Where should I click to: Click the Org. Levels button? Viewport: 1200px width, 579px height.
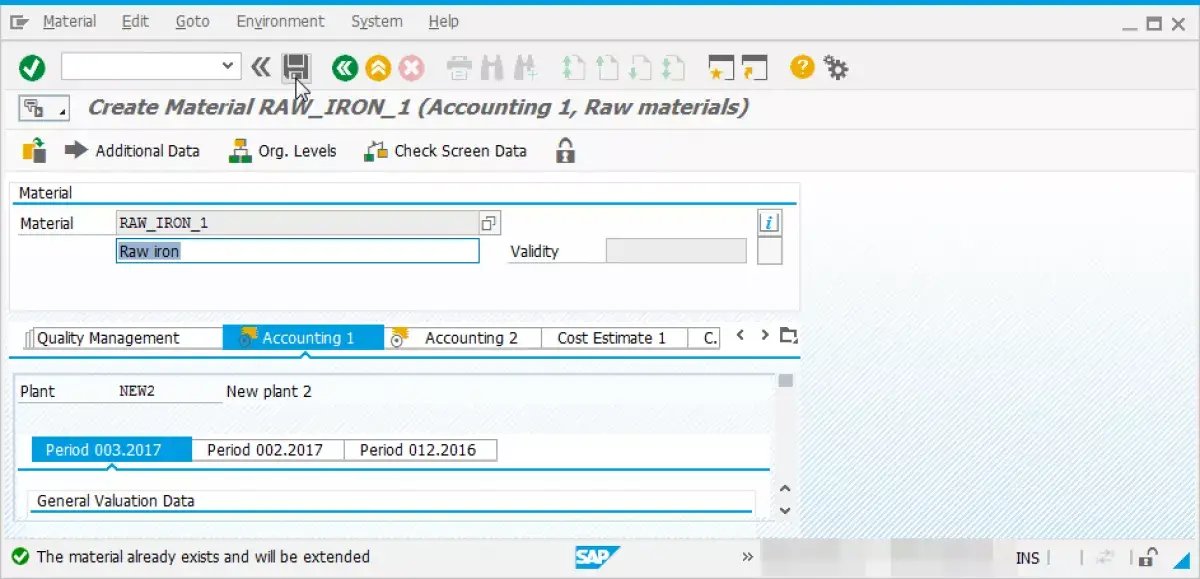click(x=283, y=151)
